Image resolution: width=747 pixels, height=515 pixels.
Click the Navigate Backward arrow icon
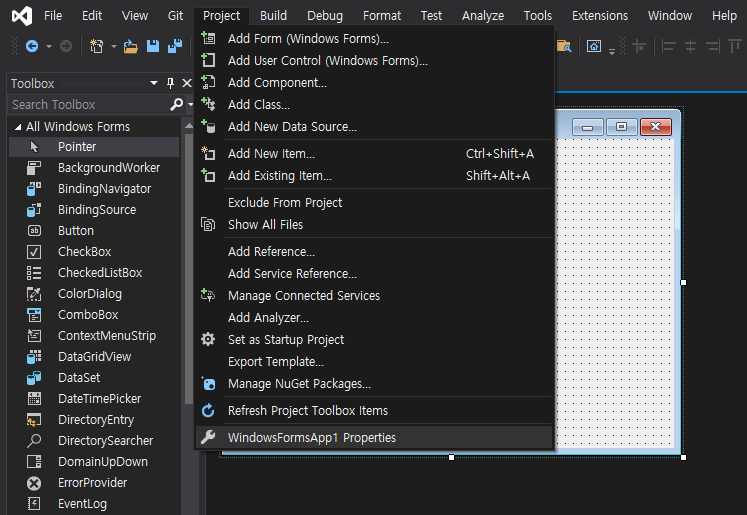point(32,46)
